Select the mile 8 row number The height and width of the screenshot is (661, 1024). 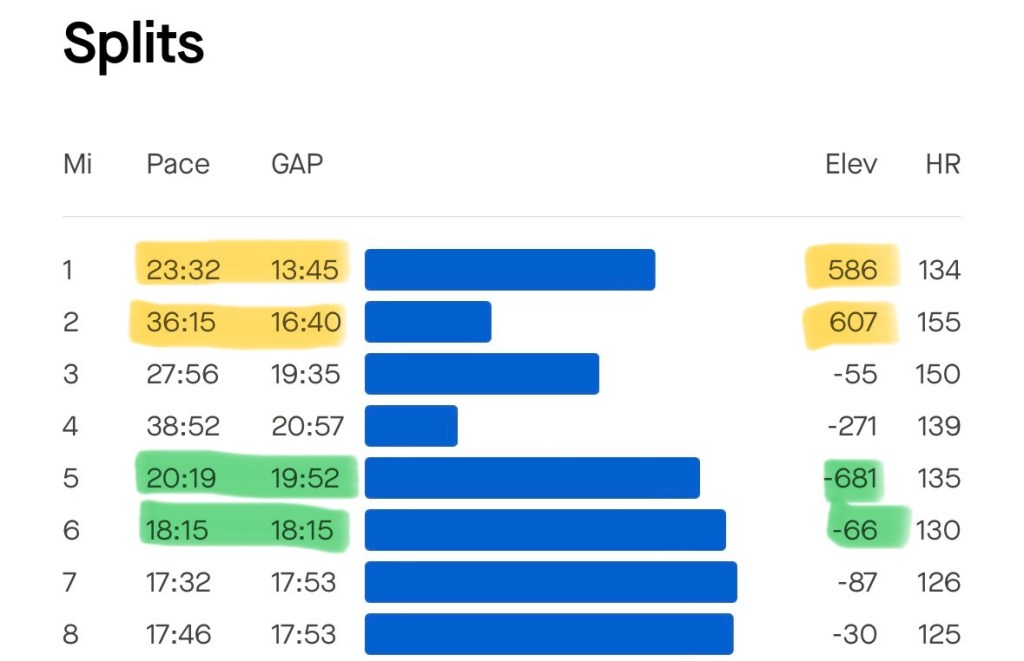70,634
